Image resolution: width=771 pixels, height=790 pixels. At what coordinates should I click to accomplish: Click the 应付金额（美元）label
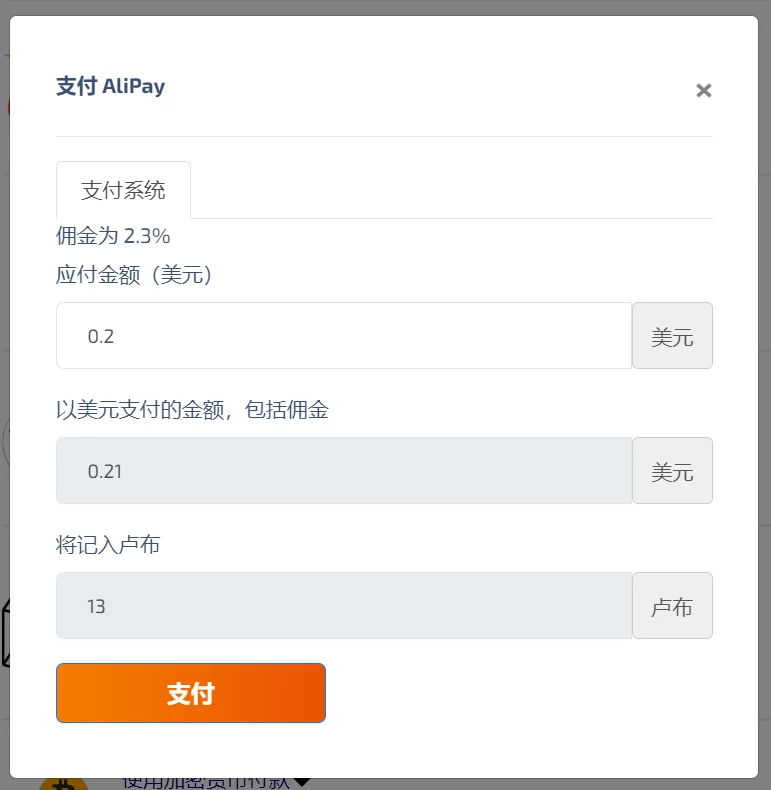click(x=134, y=275)
